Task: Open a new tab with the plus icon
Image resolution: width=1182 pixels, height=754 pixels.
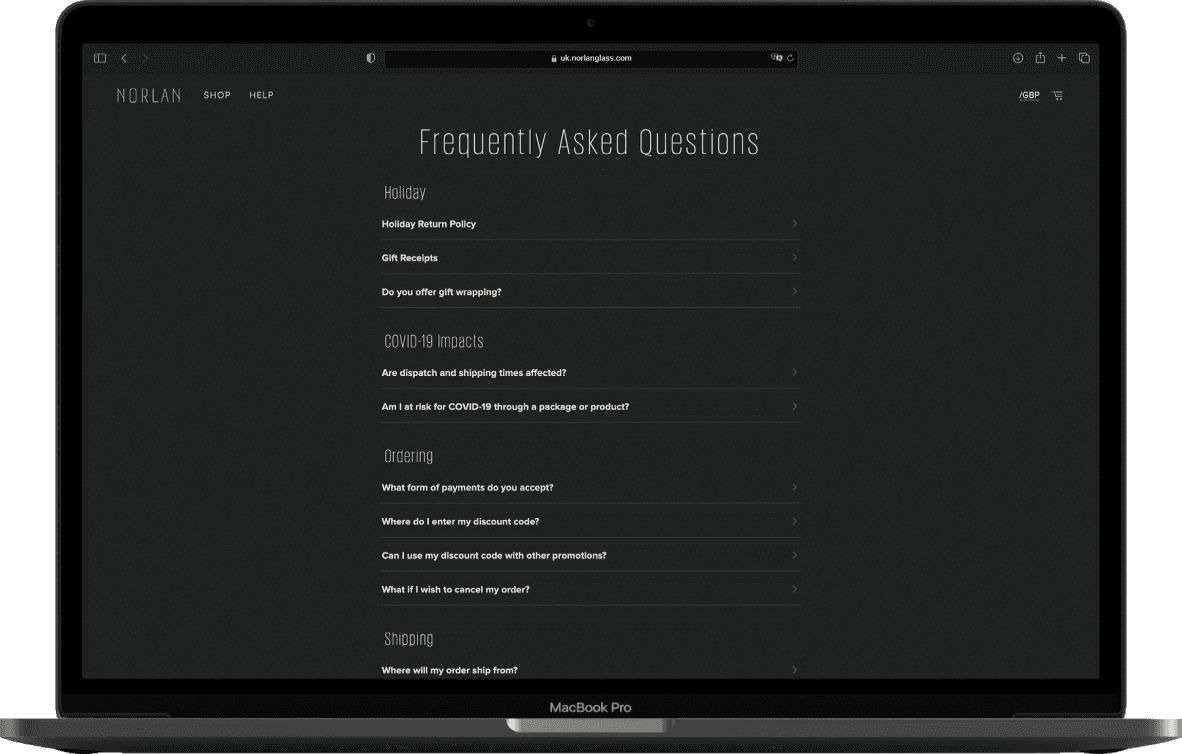Action: (x=1061, y=58)
